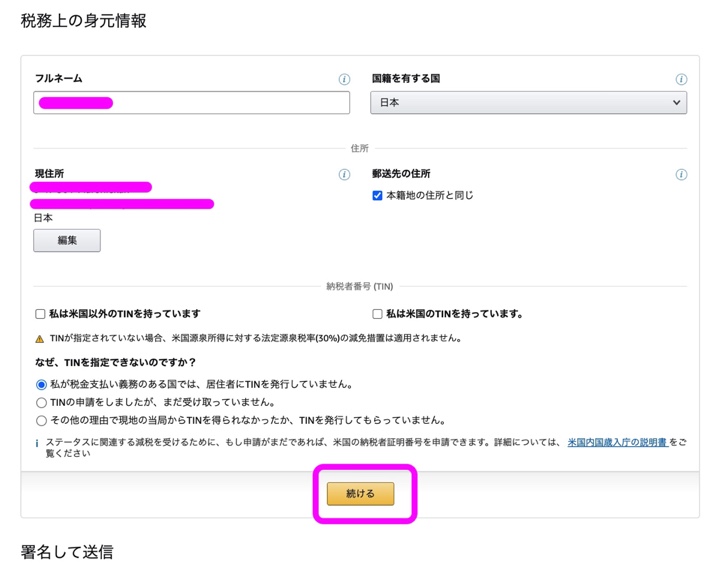Select その他の理由 radio option
This screenshot has height=580, width=707.
click(41, 421)
